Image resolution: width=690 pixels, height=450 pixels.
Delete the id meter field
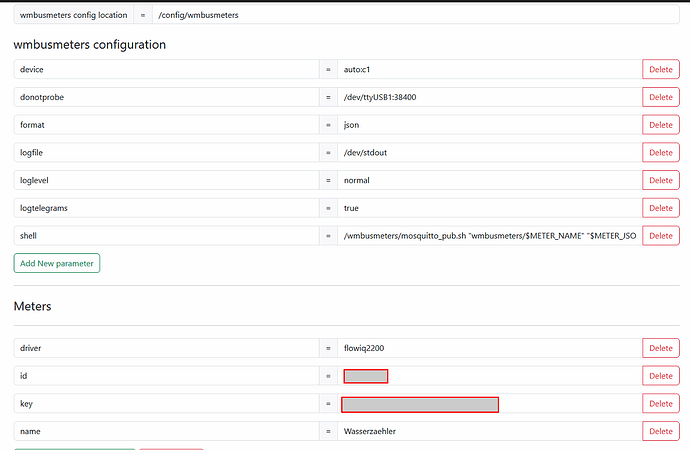point(661,376)
